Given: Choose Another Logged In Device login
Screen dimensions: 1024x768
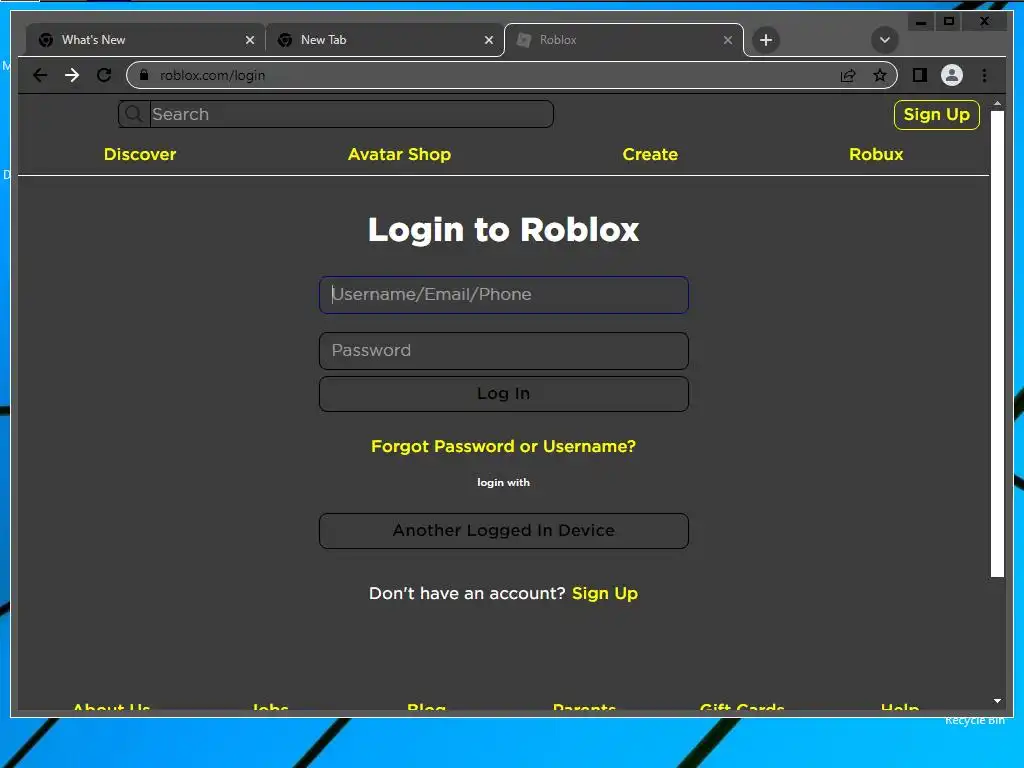Looking at the screenshot, I should (504, 531).
